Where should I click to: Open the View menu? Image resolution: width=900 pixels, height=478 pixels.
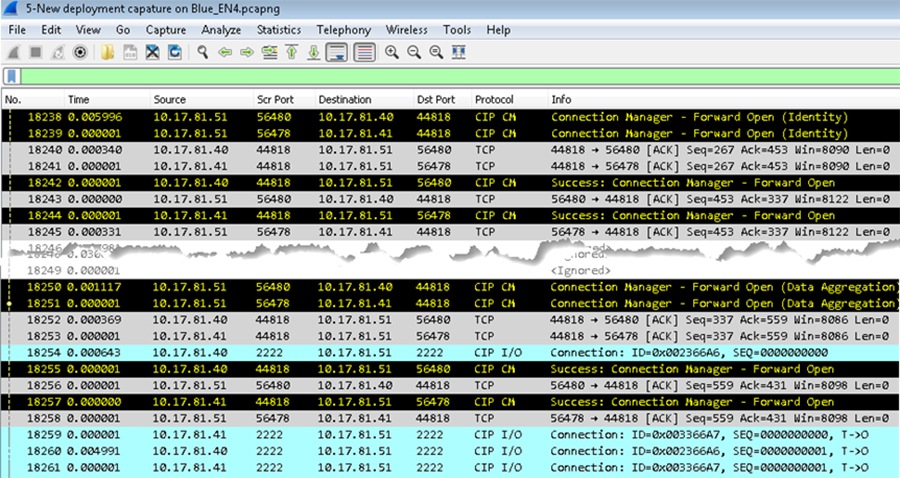pyautogui.click(x=88, y=30)
